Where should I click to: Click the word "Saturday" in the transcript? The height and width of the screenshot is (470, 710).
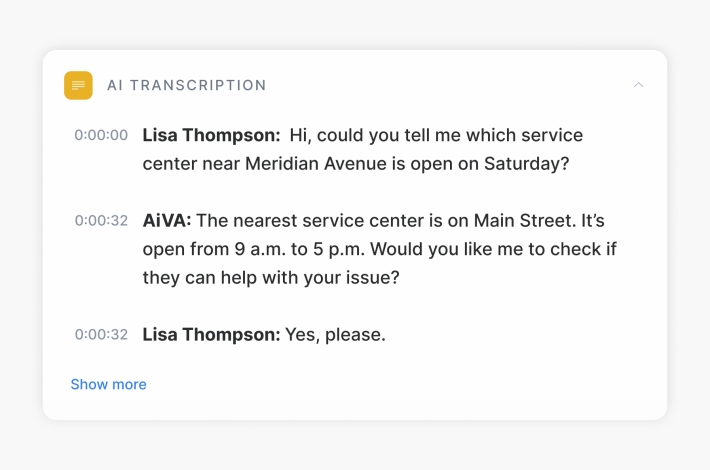[524, 163]
